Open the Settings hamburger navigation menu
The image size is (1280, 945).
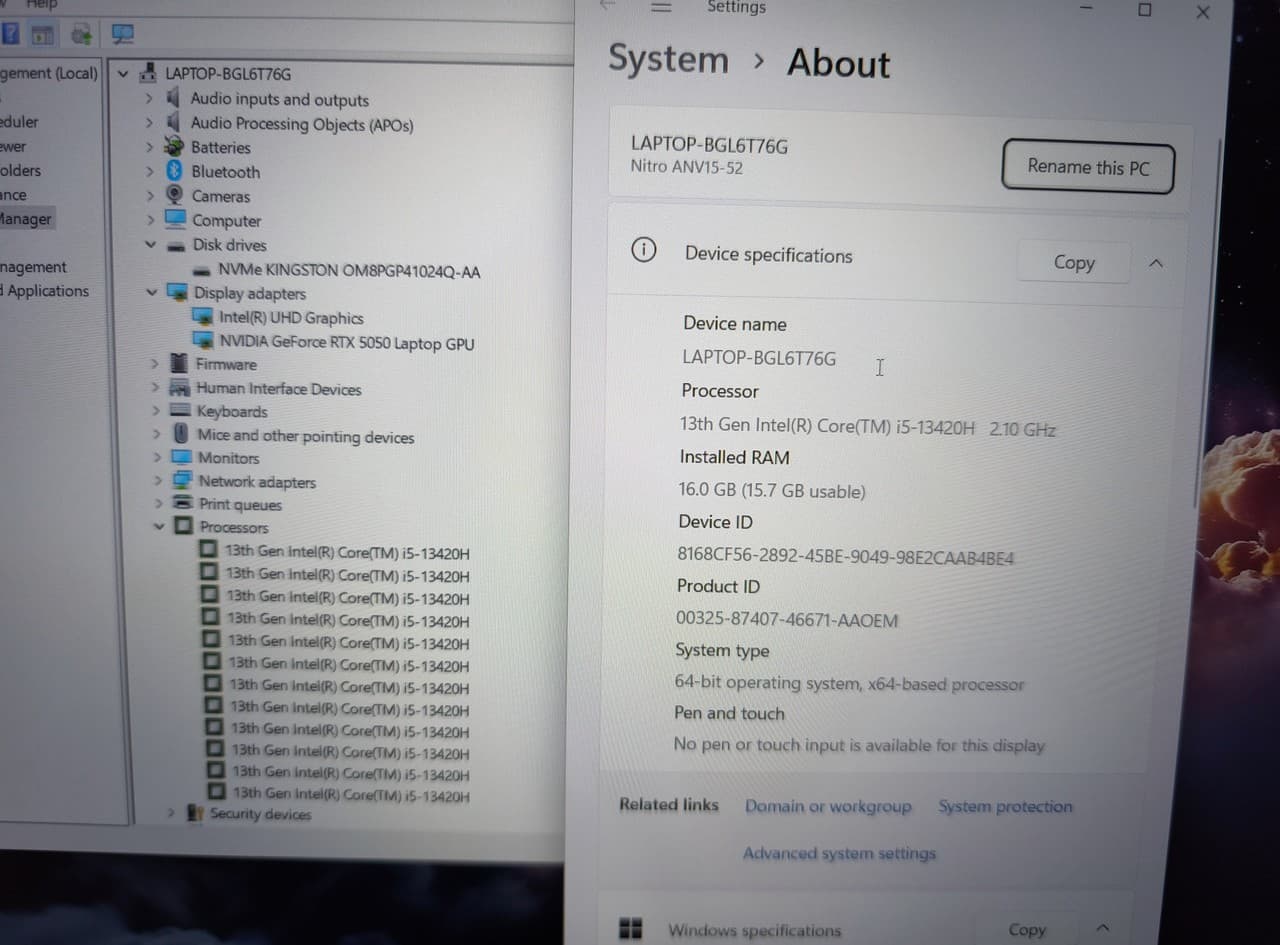point(661,7)
